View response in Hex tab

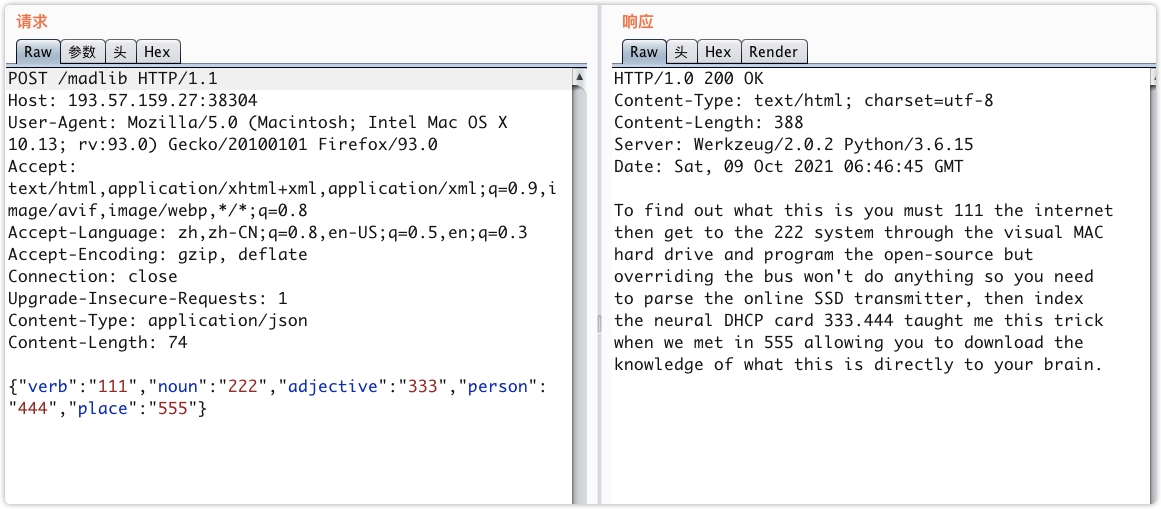coord(718,52)
